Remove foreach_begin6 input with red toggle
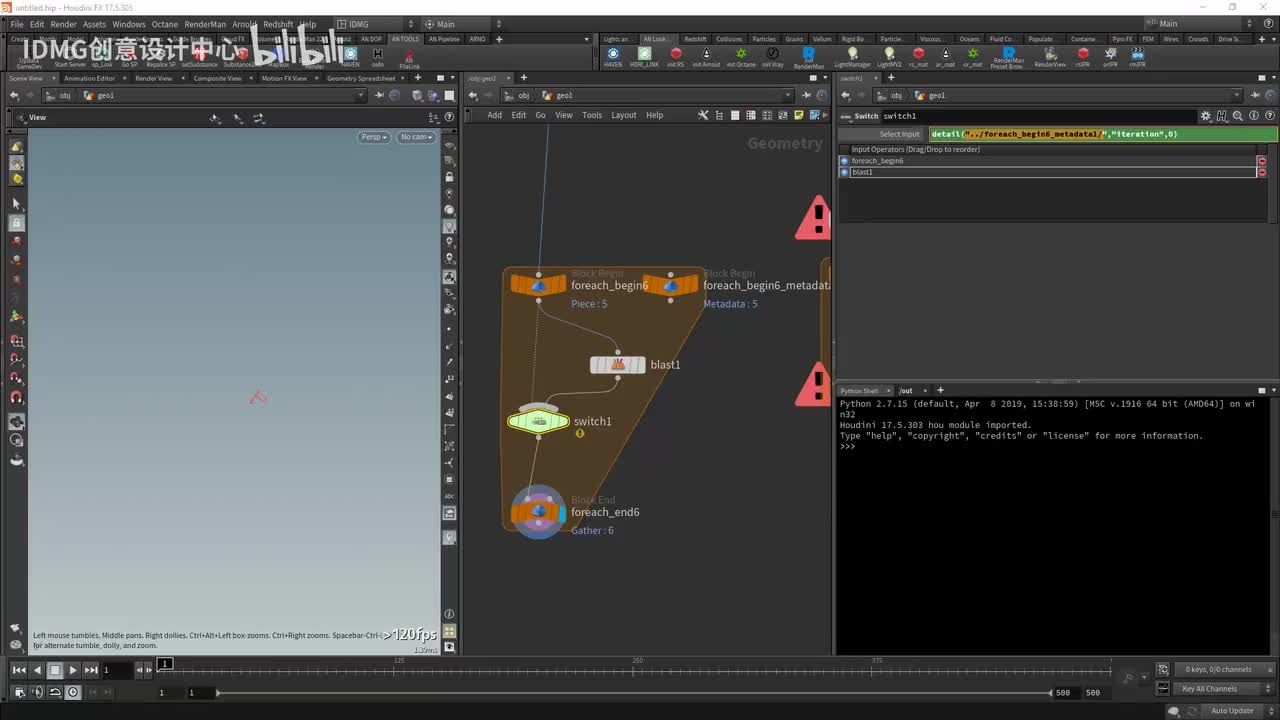 1262,161
